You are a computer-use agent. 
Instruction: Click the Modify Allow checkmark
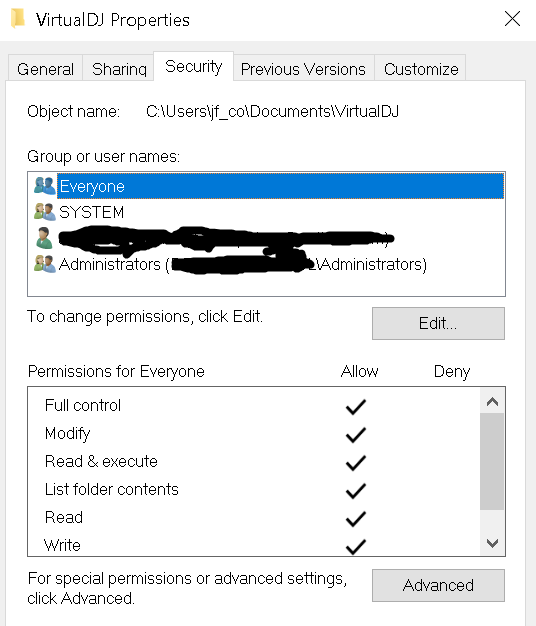pos(356,435)
